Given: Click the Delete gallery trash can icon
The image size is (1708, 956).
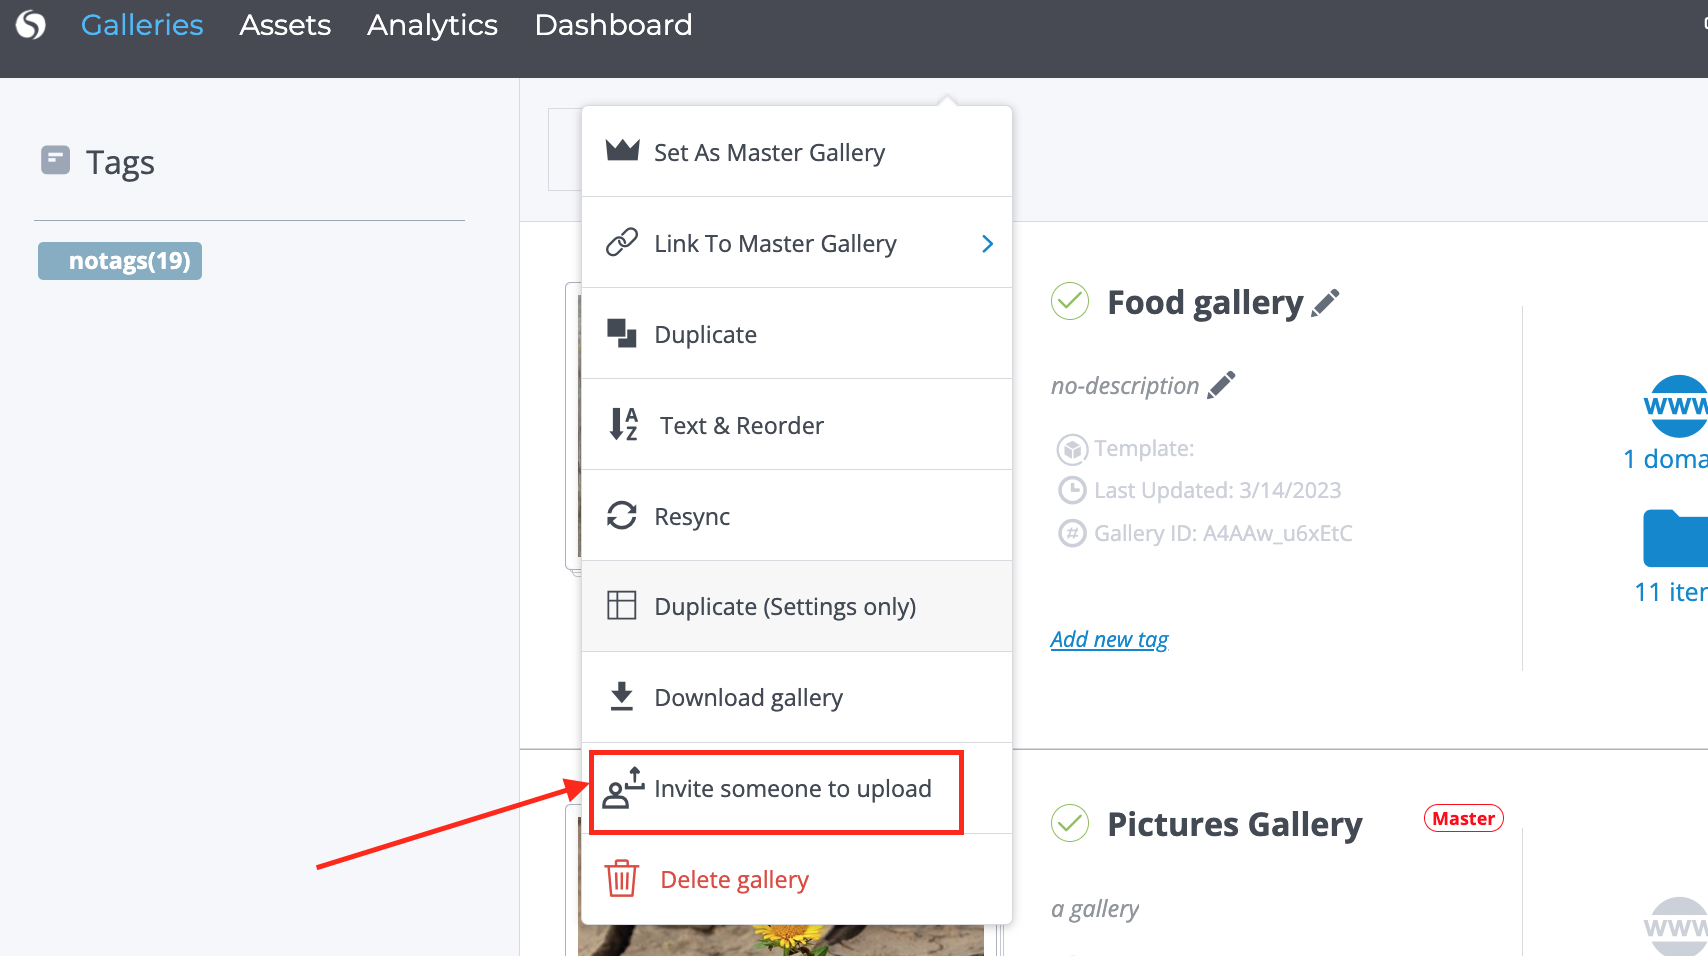Looking at the screenshot, I should tap(621, 879).
